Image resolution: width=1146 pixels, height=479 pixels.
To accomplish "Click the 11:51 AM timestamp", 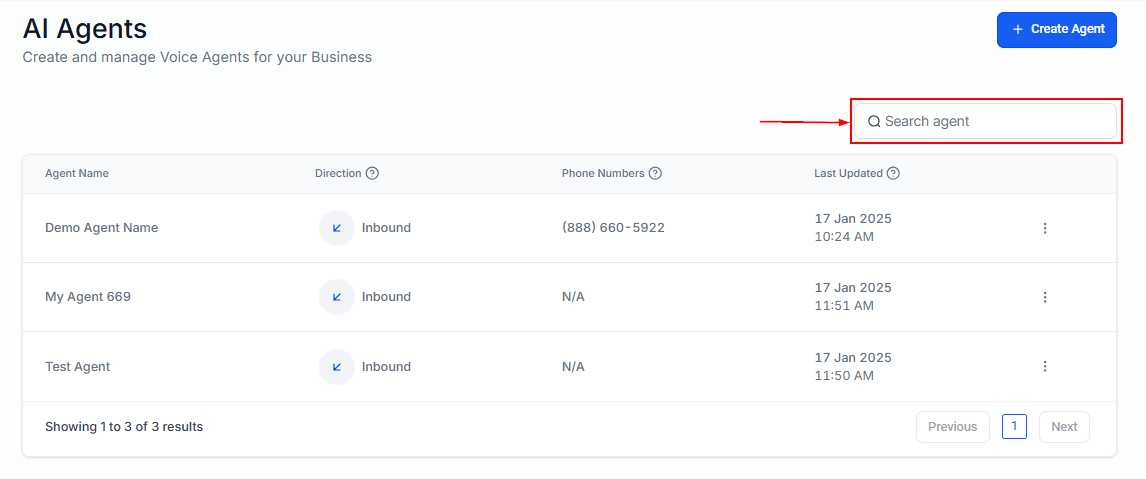I will (844, 306).
